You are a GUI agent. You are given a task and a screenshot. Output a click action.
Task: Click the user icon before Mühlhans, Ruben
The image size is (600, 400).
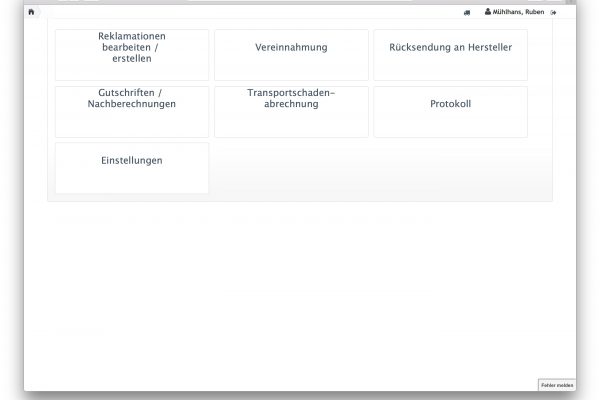tap(488, 12)
